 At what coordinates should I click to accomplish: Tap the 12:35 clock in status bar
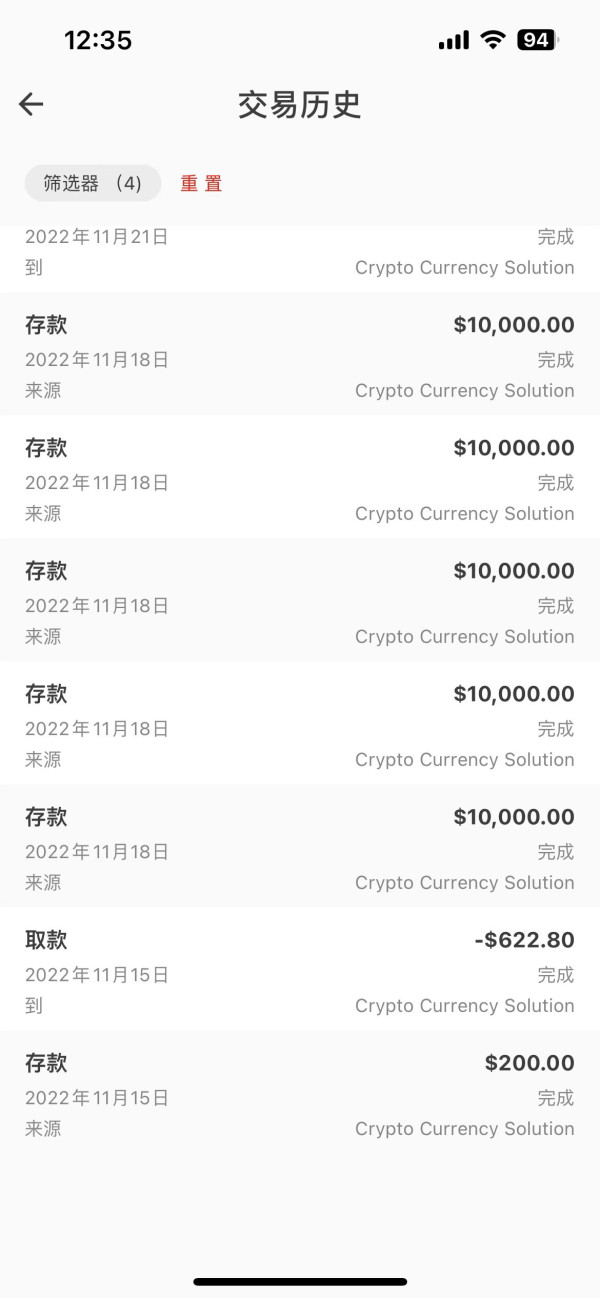pos(98,40)
